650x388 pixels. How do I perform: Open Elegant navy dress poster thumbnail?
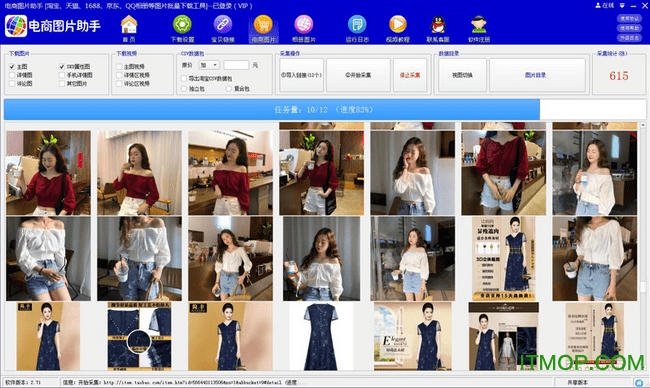(x=413, y=336)
